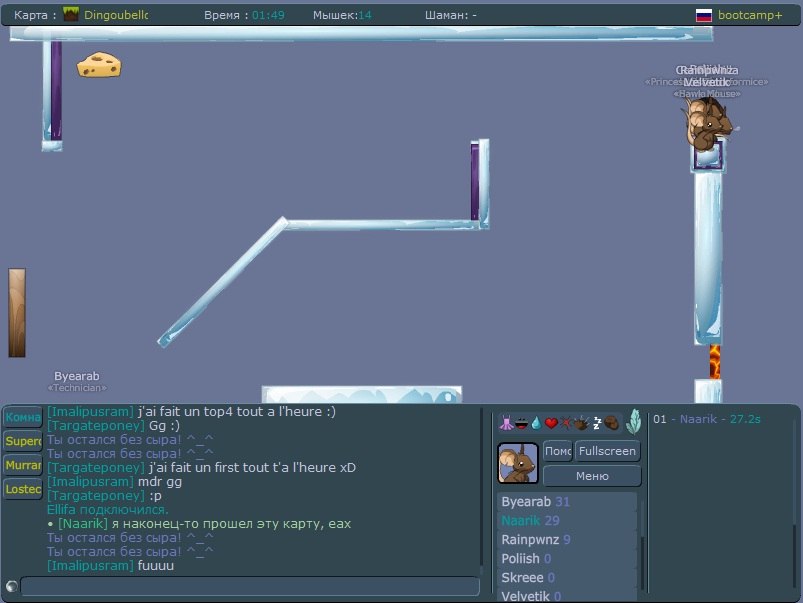Select the Murrar chat tab
803x603 pixels.
coord(22,465)
